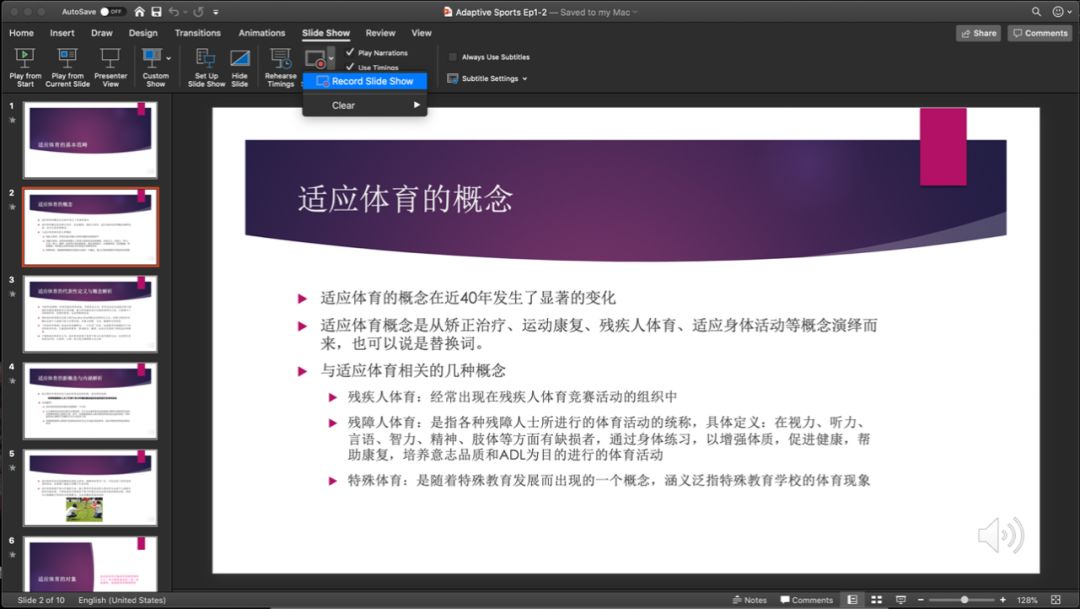Uncheck Play Narrations

click(x=350, y=52)
